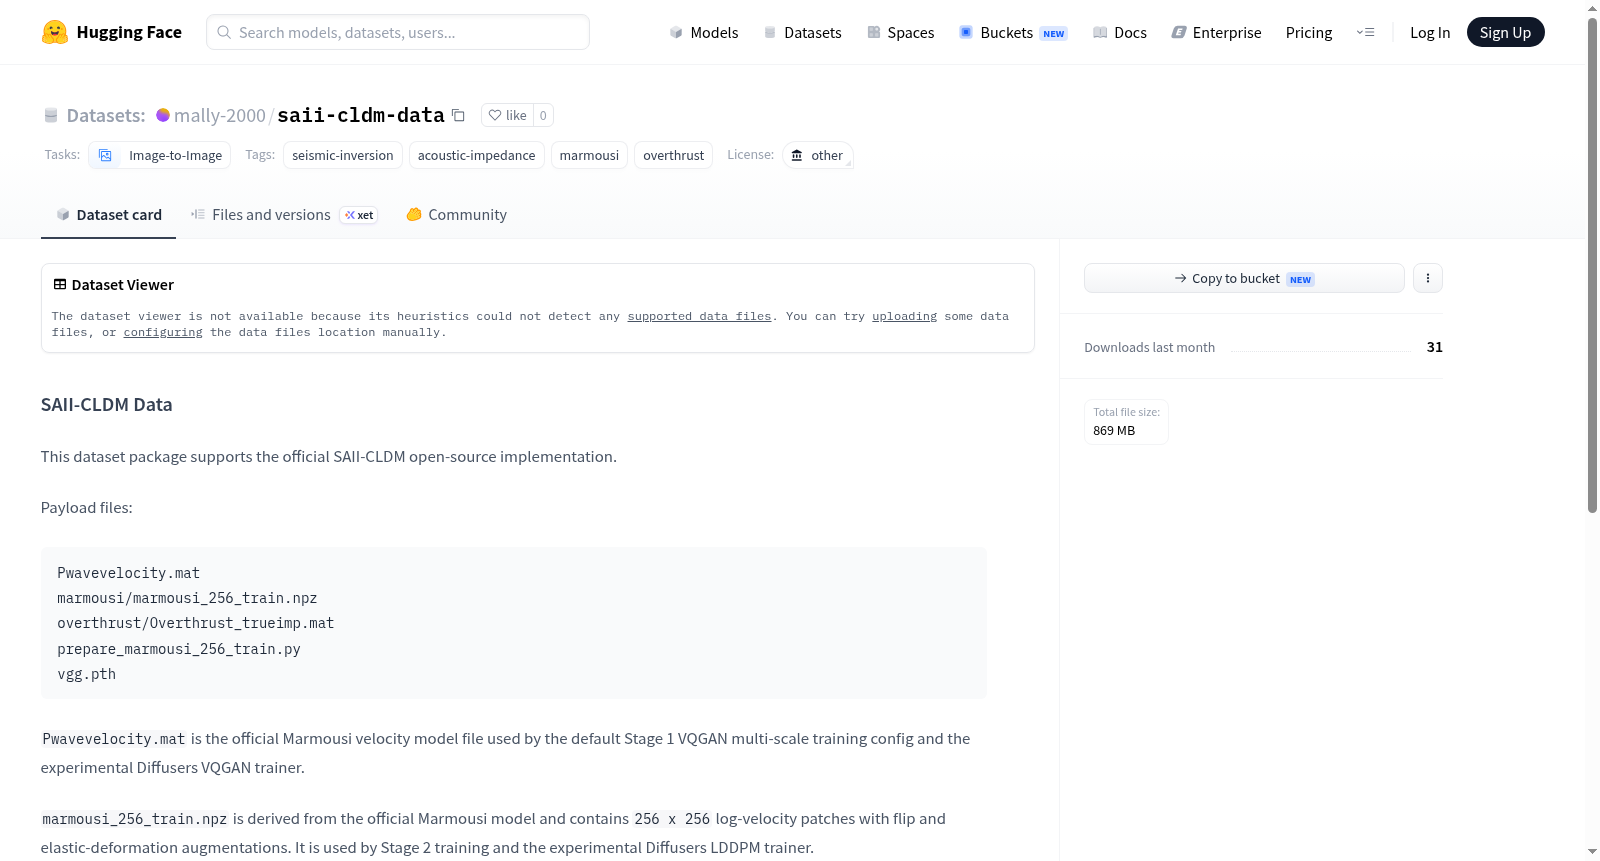Viewport: 1600px width, 861px height.
Task: Click the Sign Up button
Action: click(1506, 32)
